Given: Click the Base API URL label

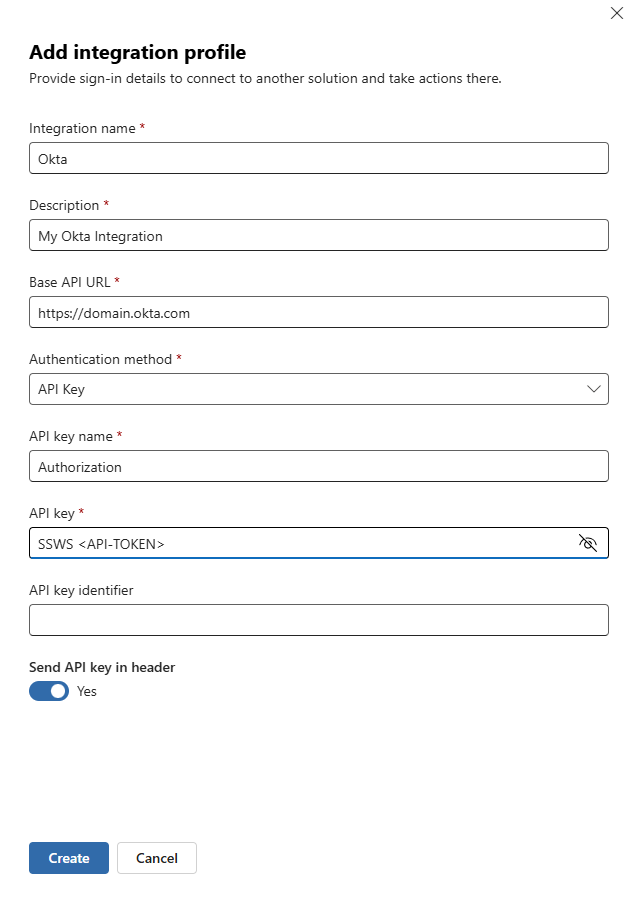Looking at the screenshot, I should (69, 282).
